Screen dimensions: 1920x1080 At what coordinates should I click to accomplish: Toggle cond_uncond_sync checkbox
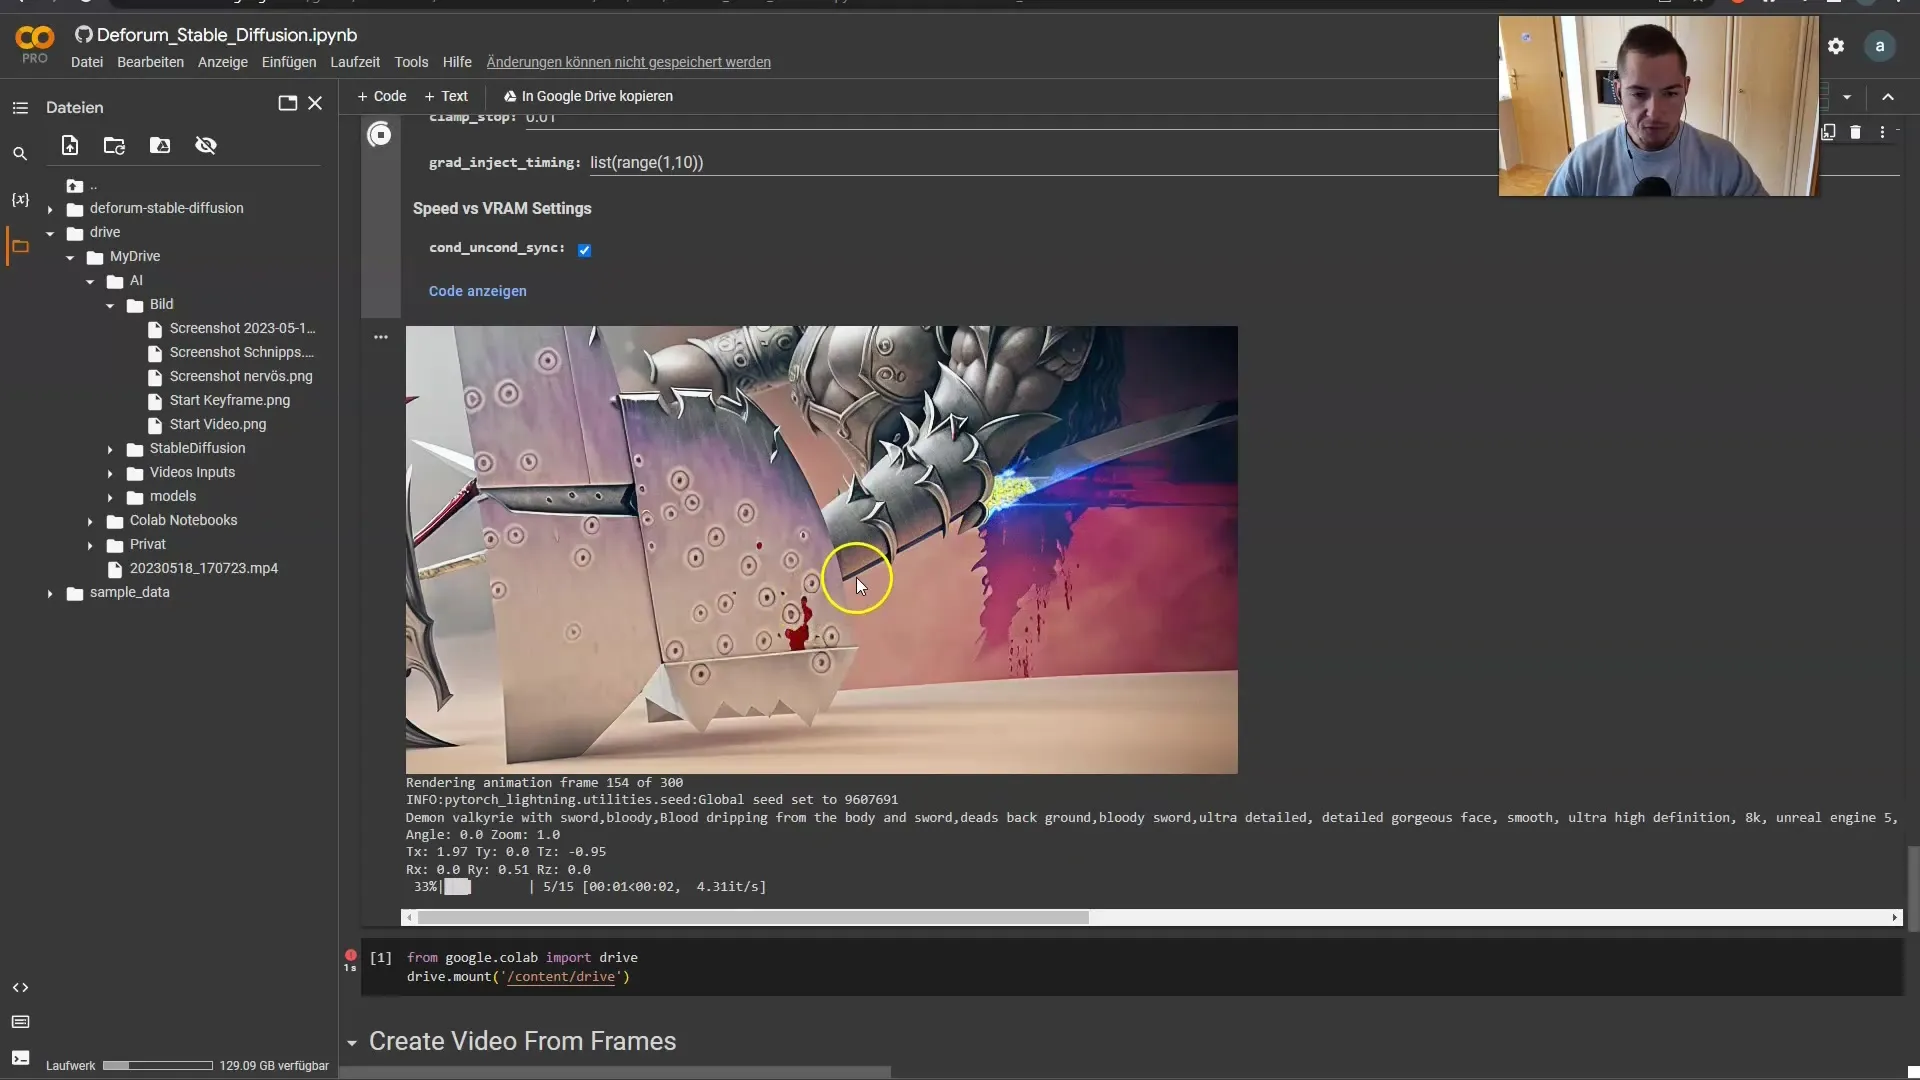[x=585, y=250]
